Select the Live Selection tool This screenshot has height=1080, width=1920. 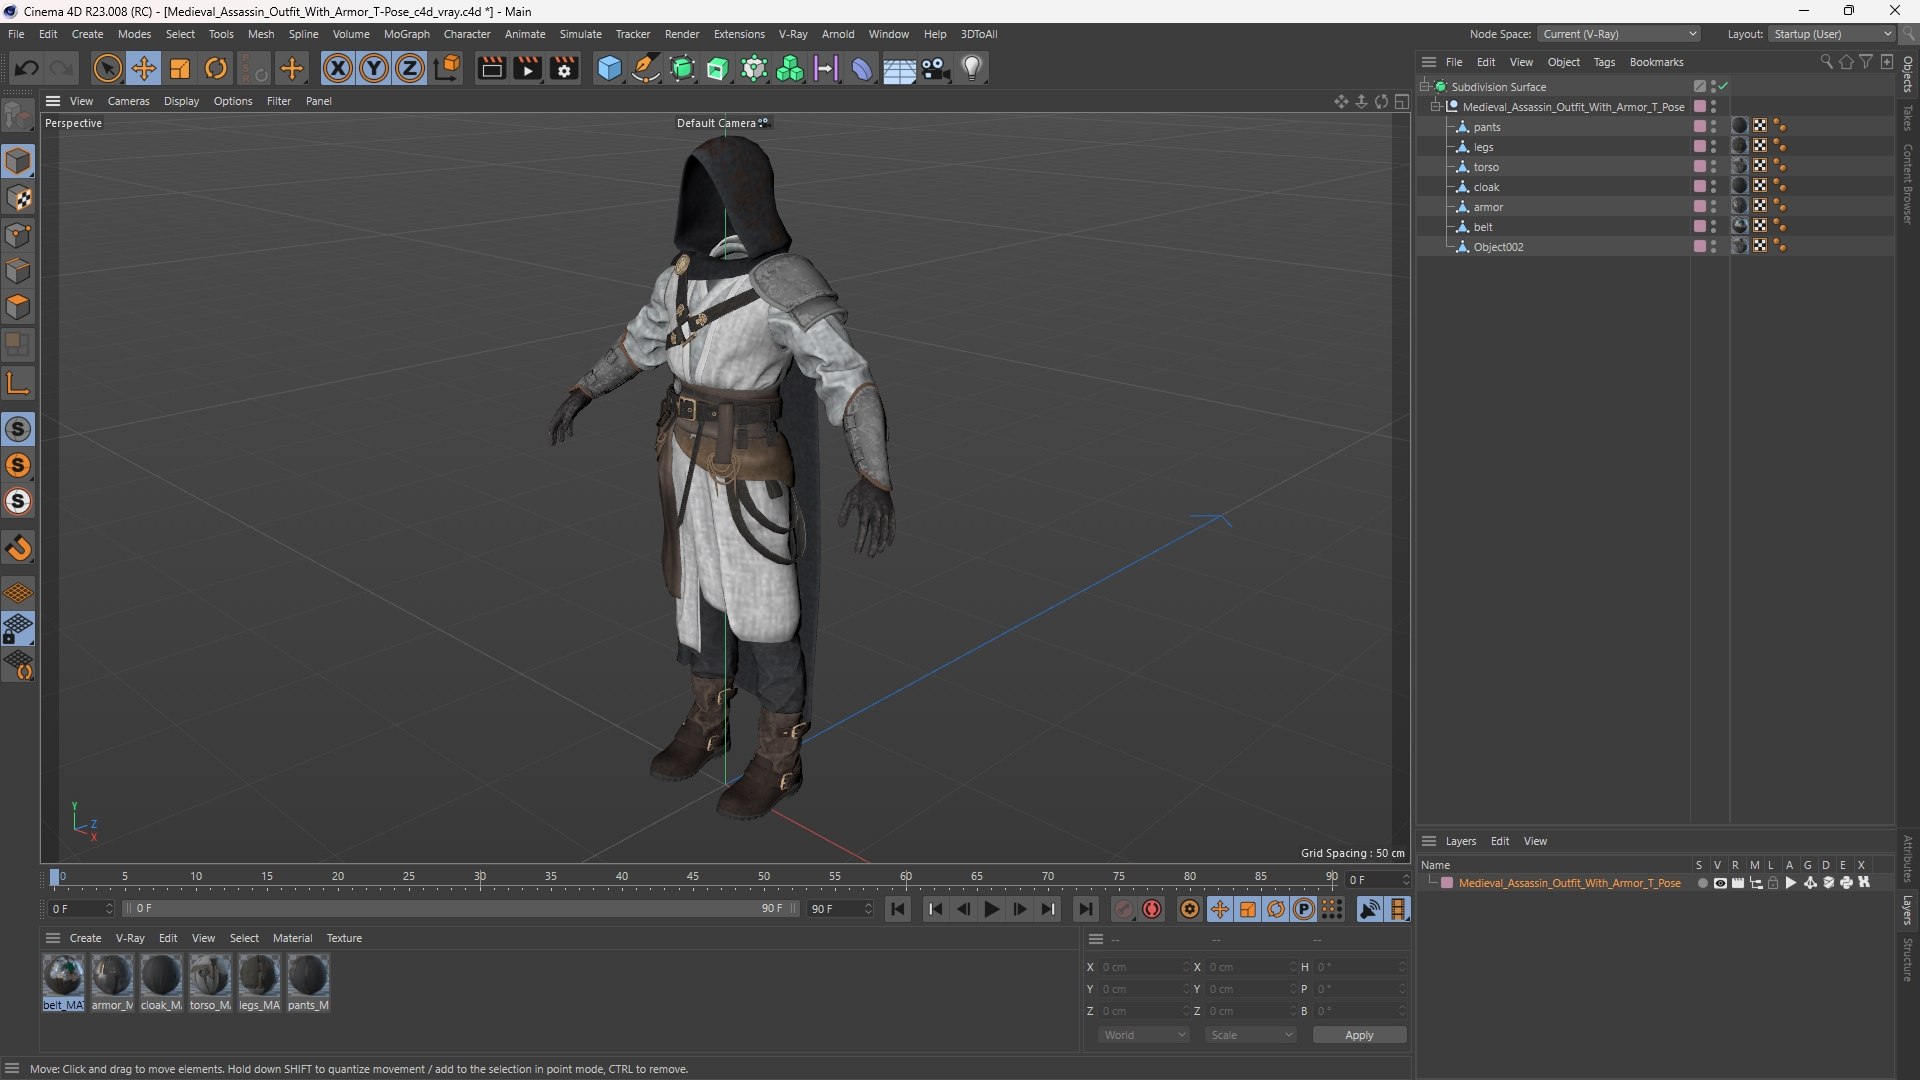pyautogui.click(x=107, y=68)
